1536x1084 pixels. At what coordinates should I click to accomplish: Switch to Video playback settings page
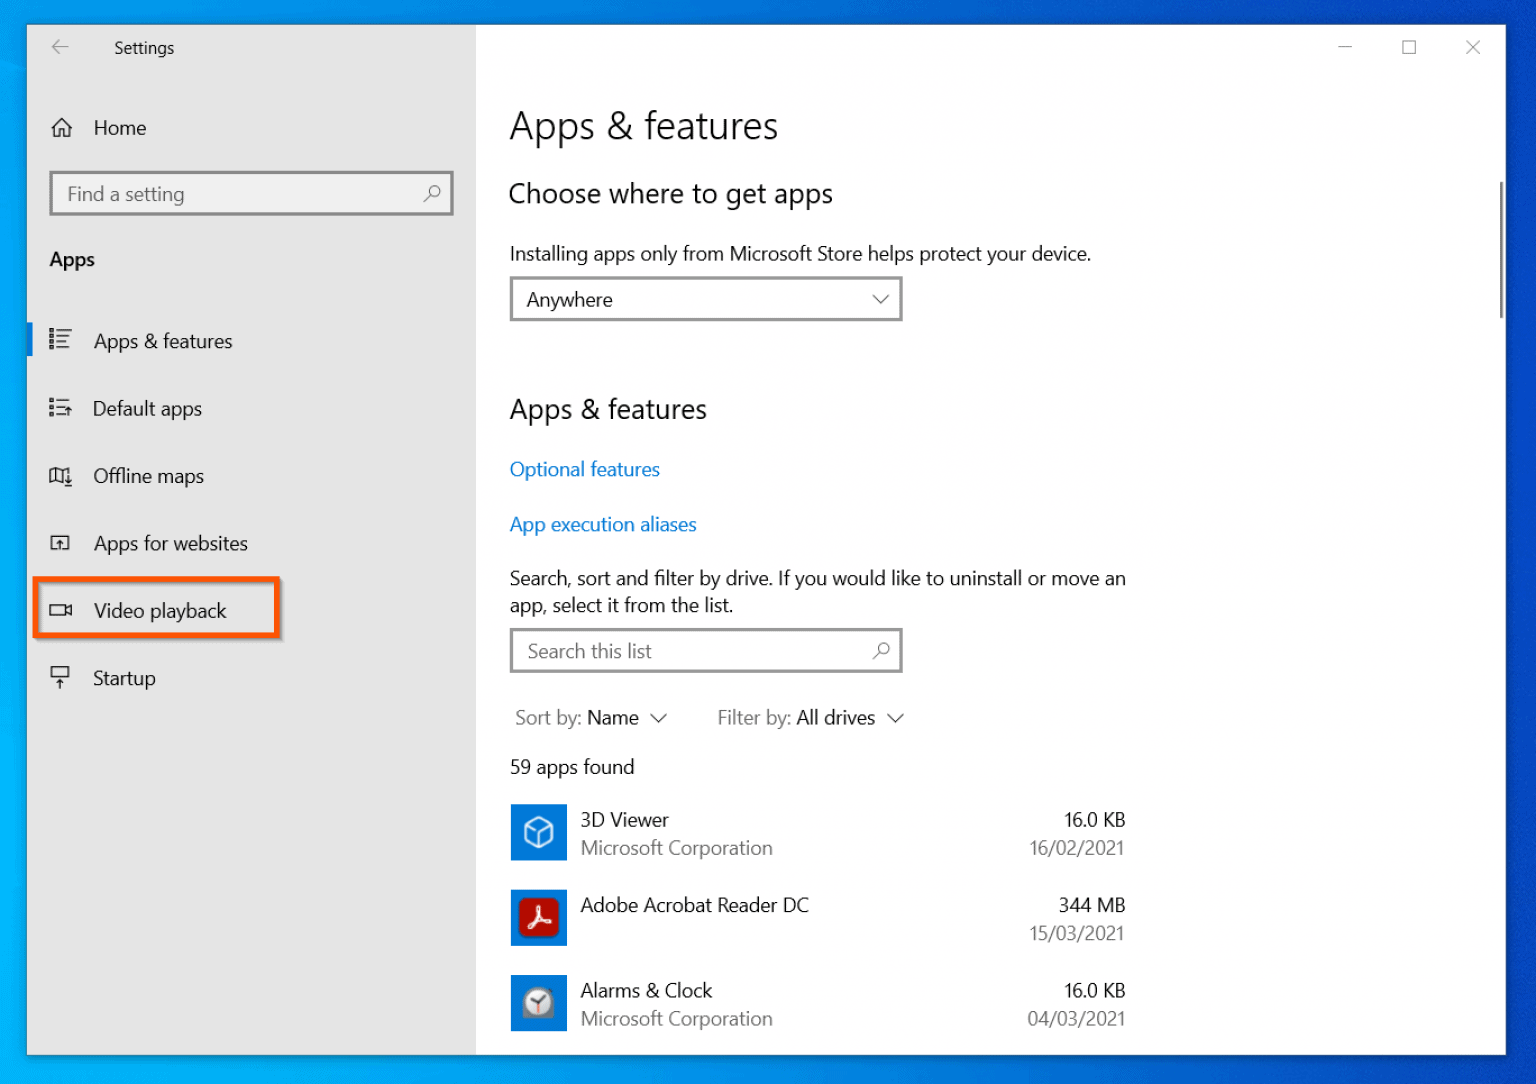(159, 610)
